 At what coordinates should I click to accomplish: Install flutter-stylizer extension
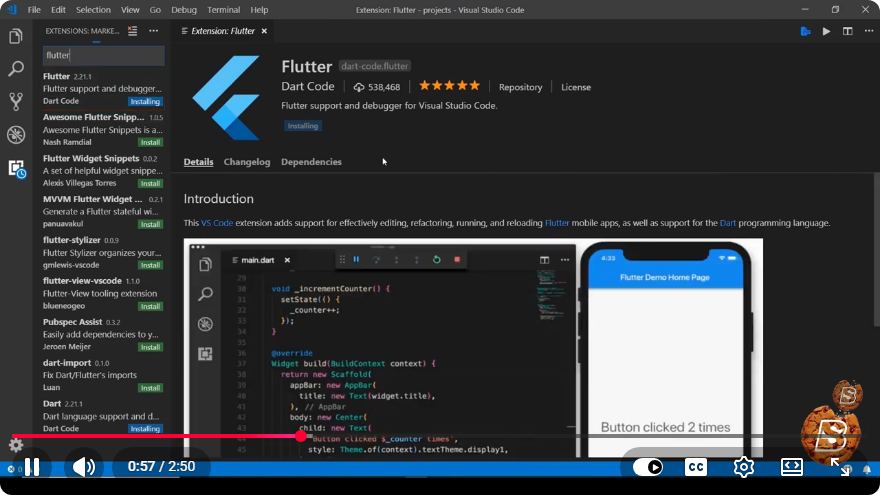click(x=150, y=265)
